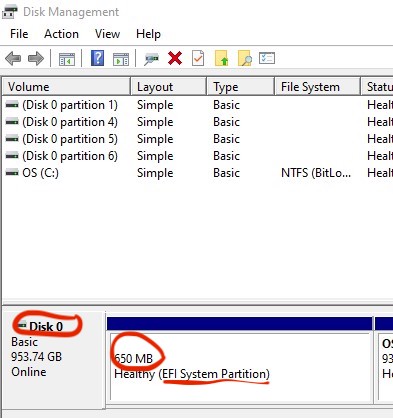Click Simple layout cell in OS (C:) row
393x418 pixels.
tap(155, 173)
